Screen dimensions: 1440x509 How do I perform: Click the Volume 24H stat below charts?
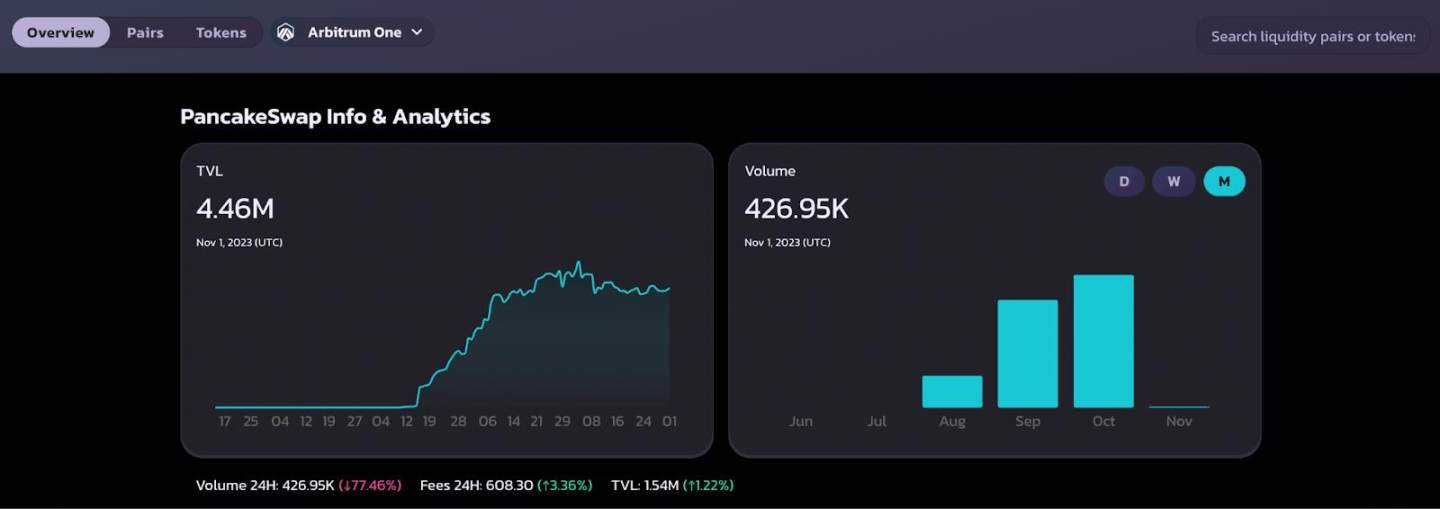[298, 485]
